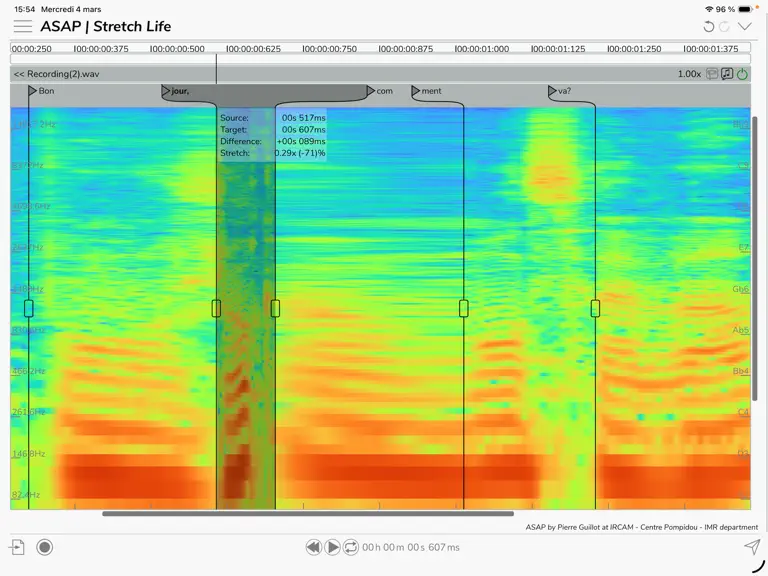Select the 'jour,' marker flag
The width and height of the screenshot is (768, 576).
coord(175,91)
